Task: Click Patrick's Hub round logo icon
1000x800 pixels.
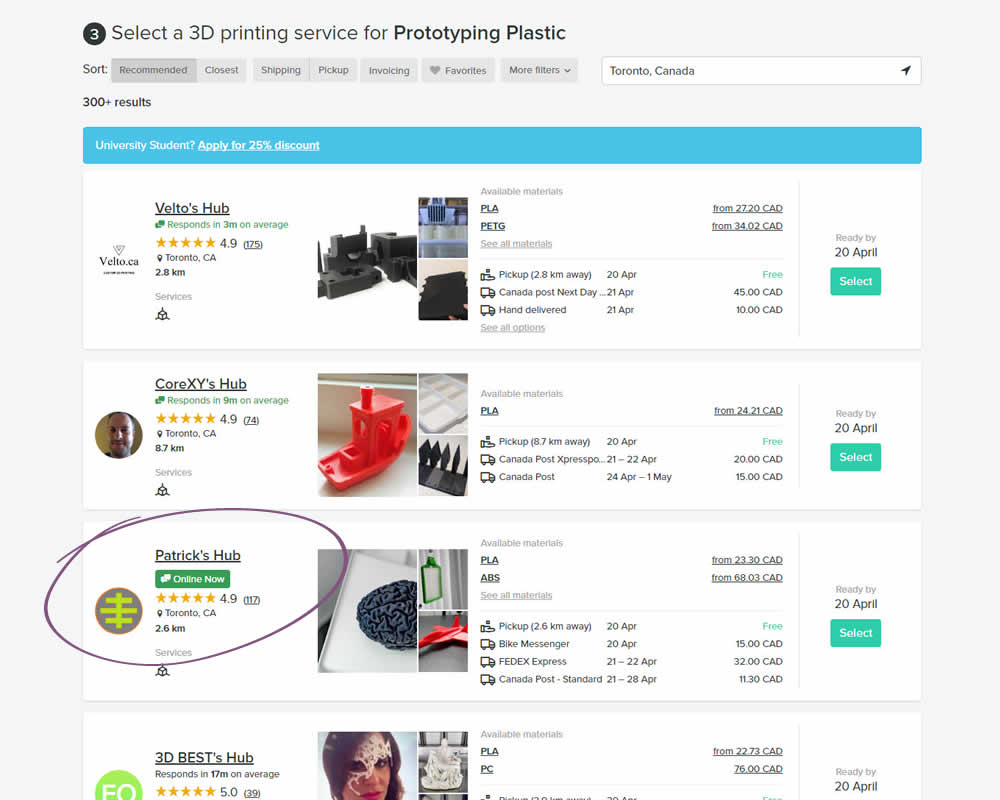Action: coord(119,611)
